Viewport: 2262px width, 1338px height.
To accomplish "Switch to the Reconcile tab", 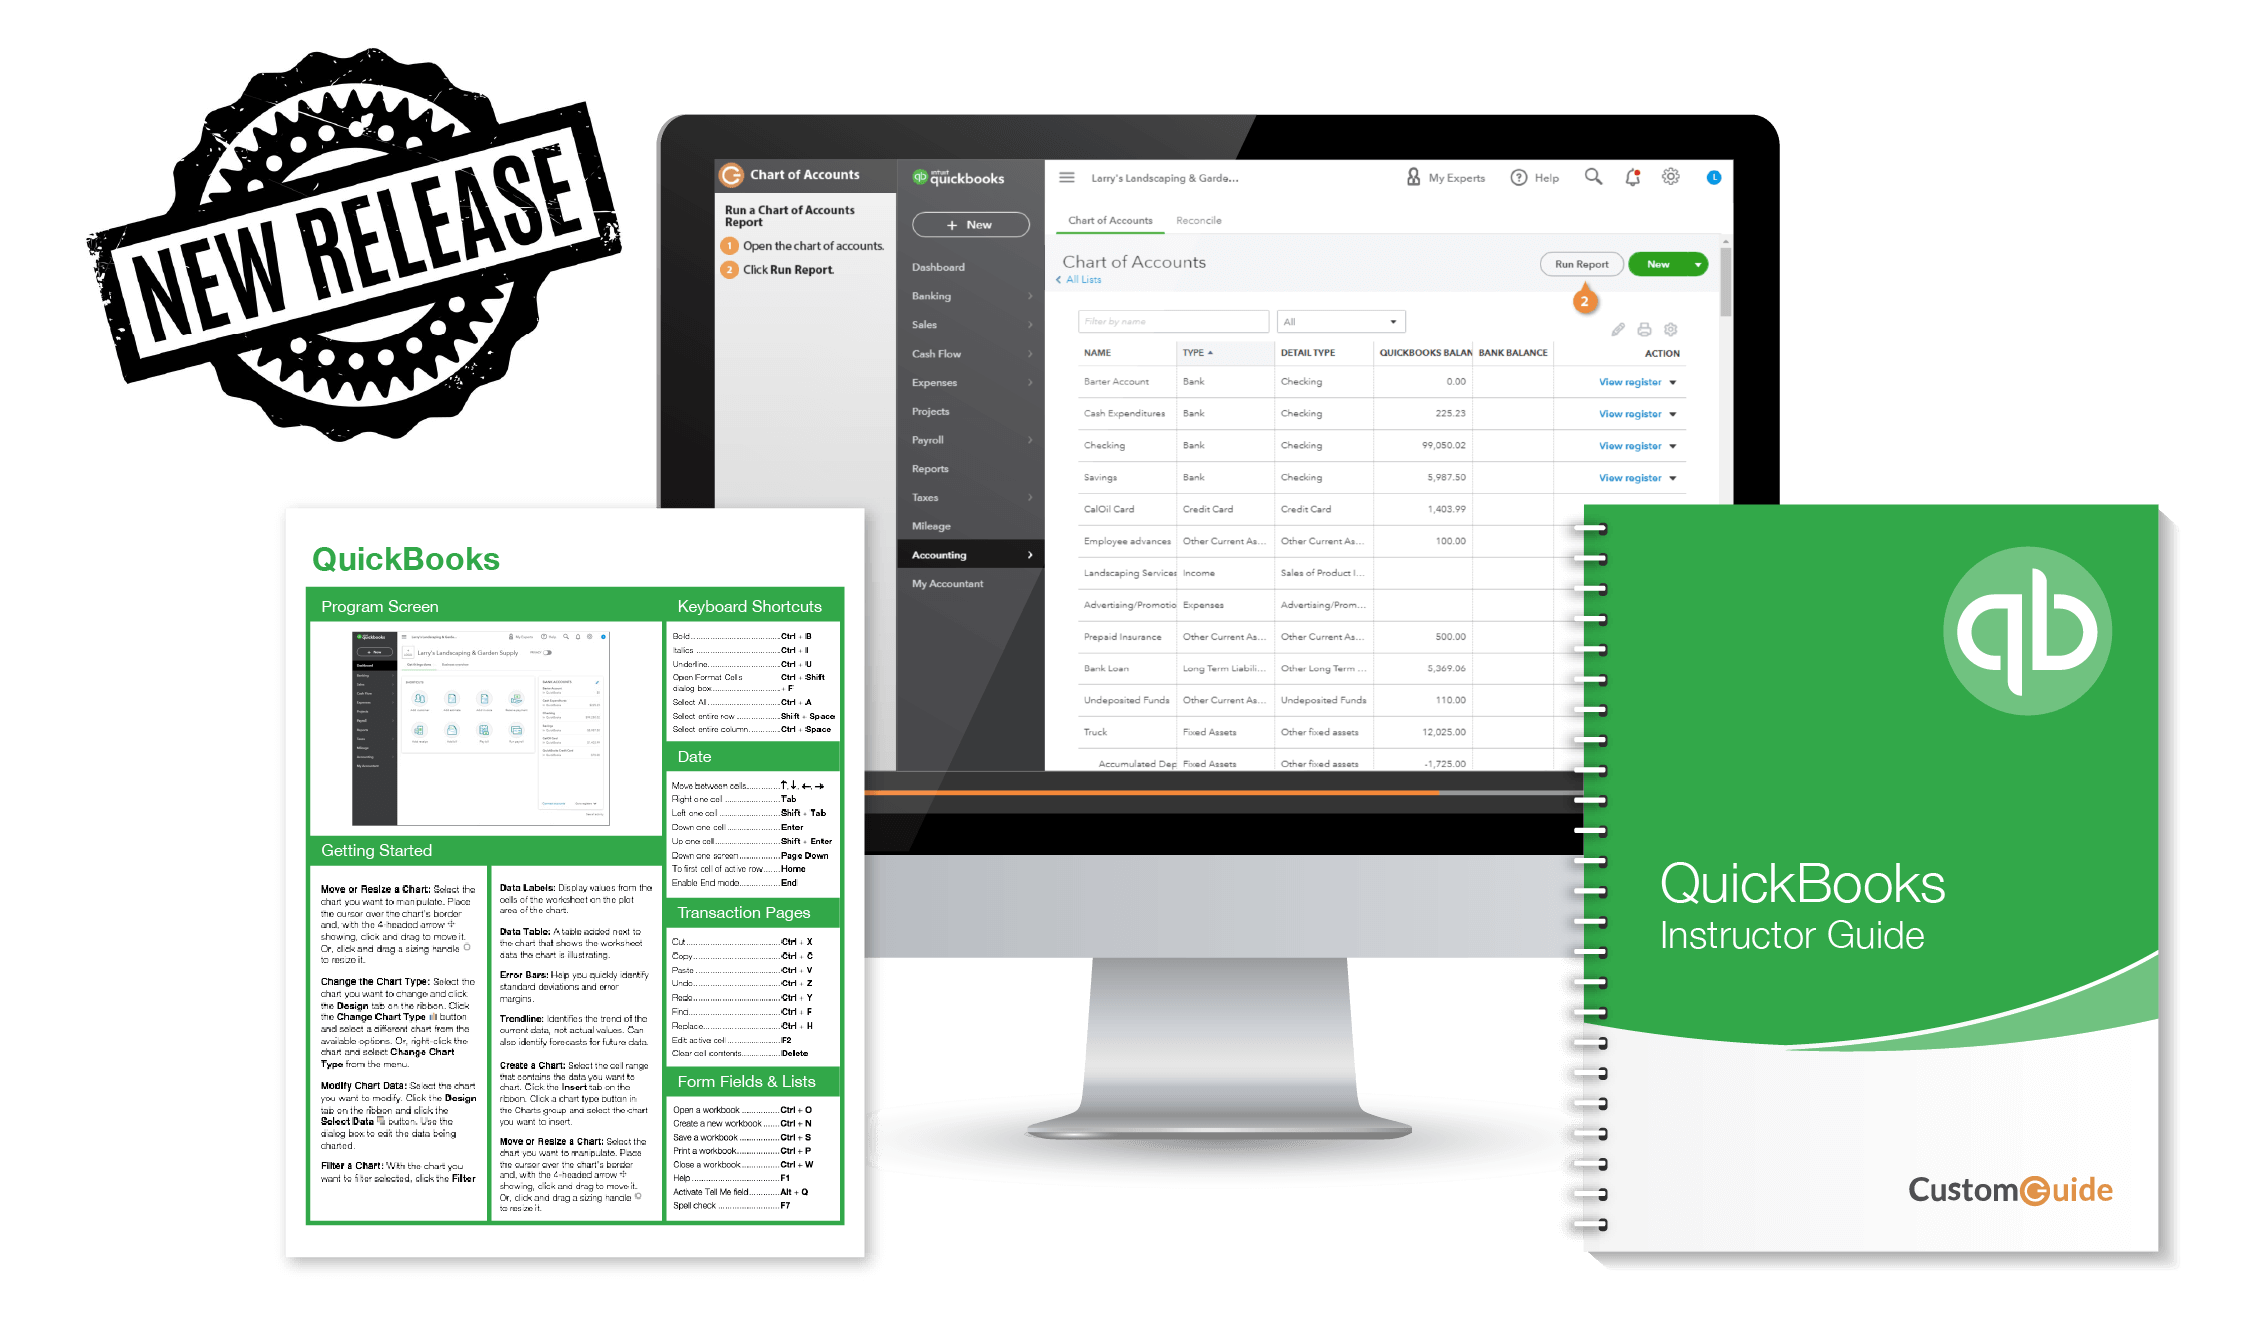I will coord(1198,220).
